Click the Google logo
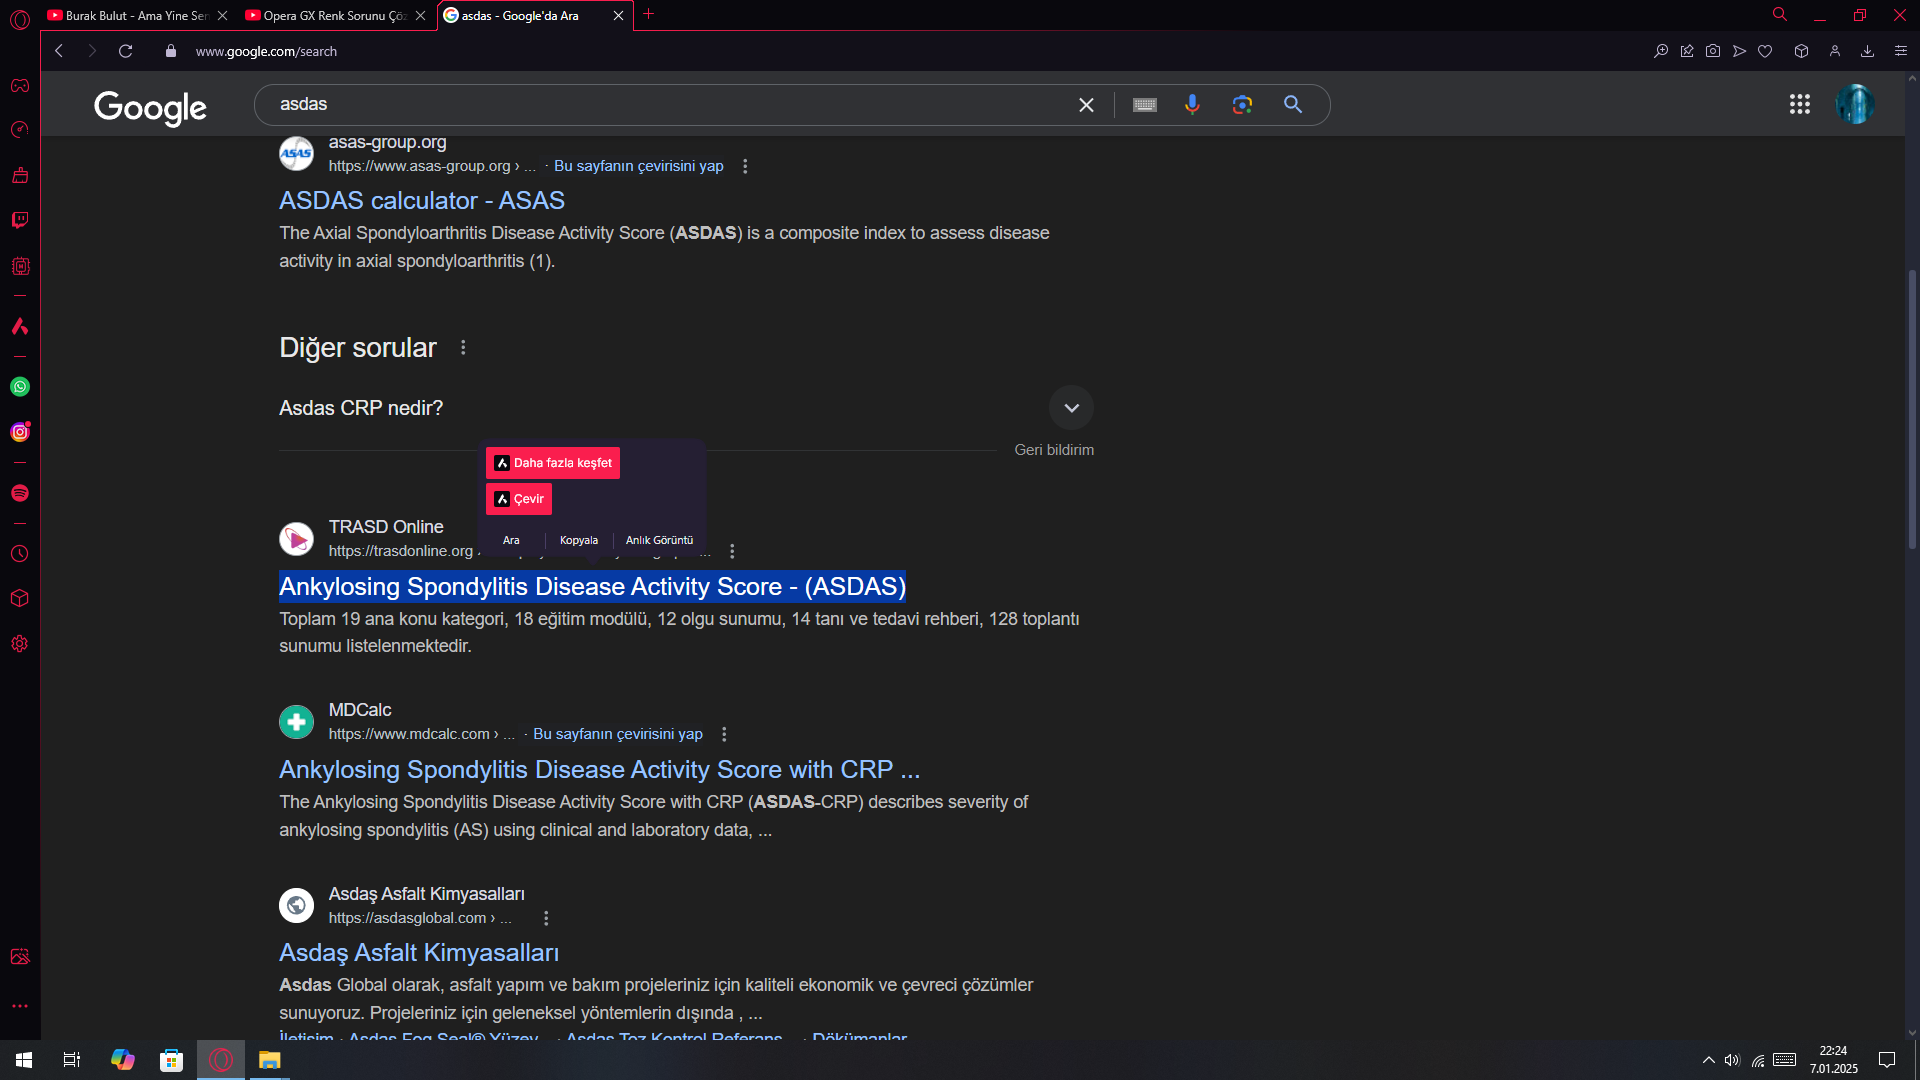The height and width of the screenshot is (1080, 1920). point(150,107)
